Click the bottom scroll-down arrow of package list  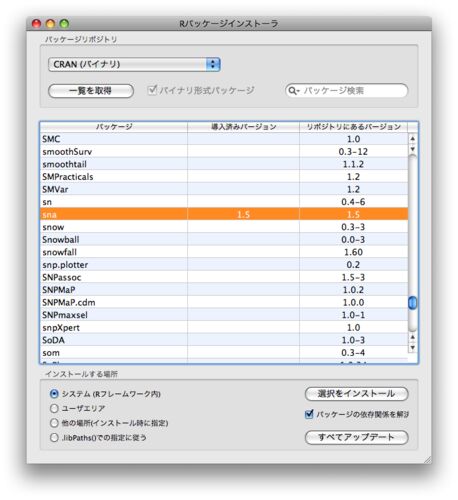(x=413, y=347)
